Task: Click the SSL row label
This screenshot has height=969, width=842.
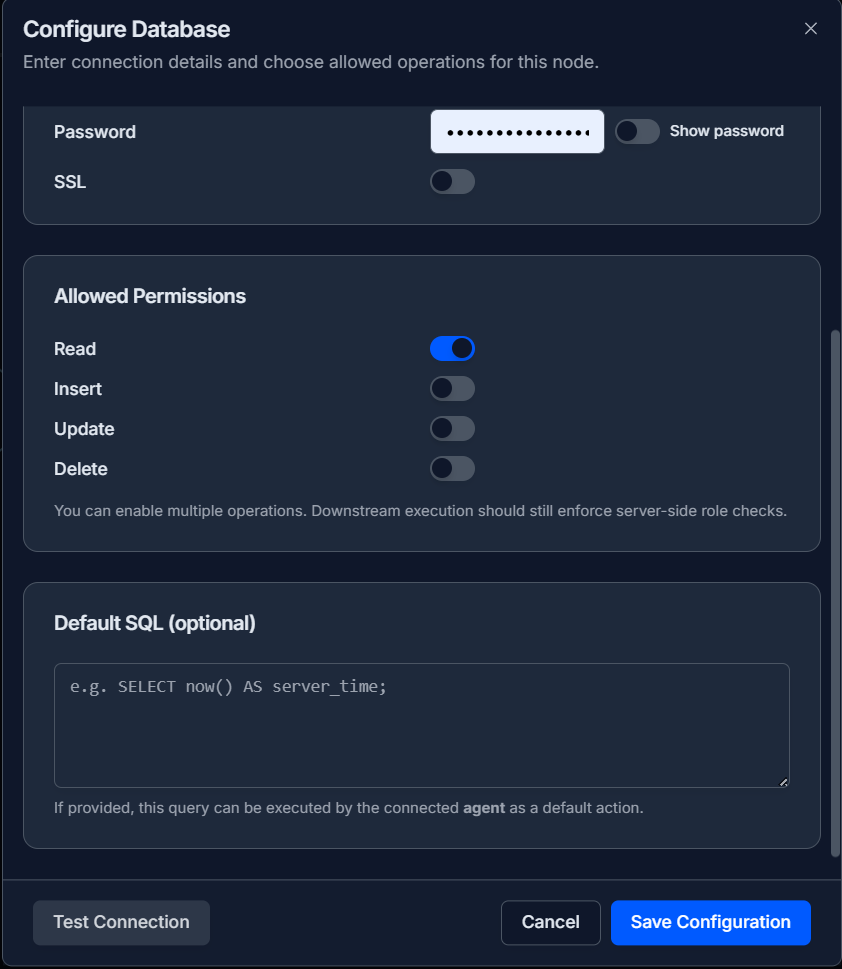Action: tap(67, 181)
